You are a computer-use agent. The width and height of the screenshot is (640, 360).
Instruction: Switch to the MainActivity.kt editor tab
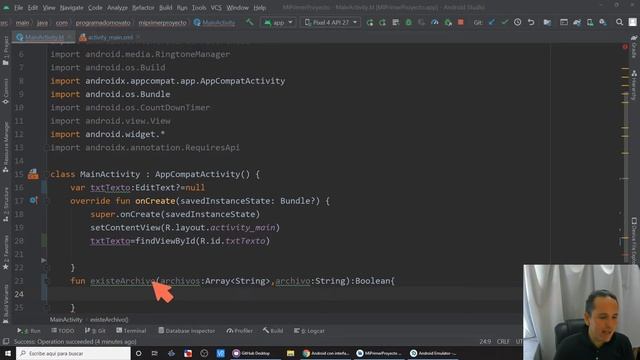point(44,37)
